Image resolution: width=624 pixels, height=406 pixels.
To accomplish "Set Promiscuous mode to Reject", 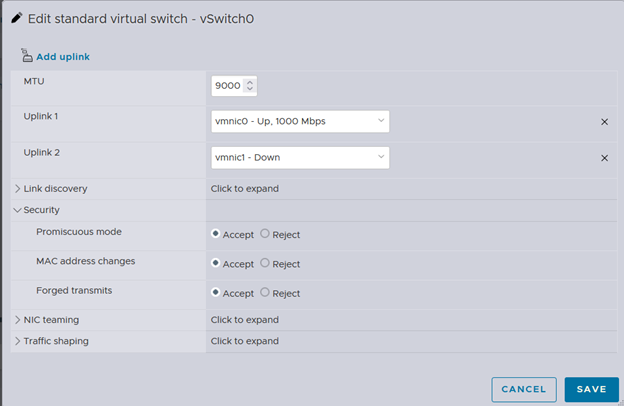I will coord(265,234).
